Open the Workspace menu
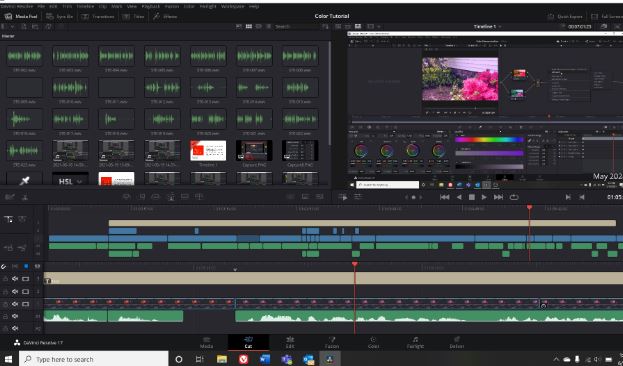This screenshot has height=366, width=623. [x=232, y=6]
